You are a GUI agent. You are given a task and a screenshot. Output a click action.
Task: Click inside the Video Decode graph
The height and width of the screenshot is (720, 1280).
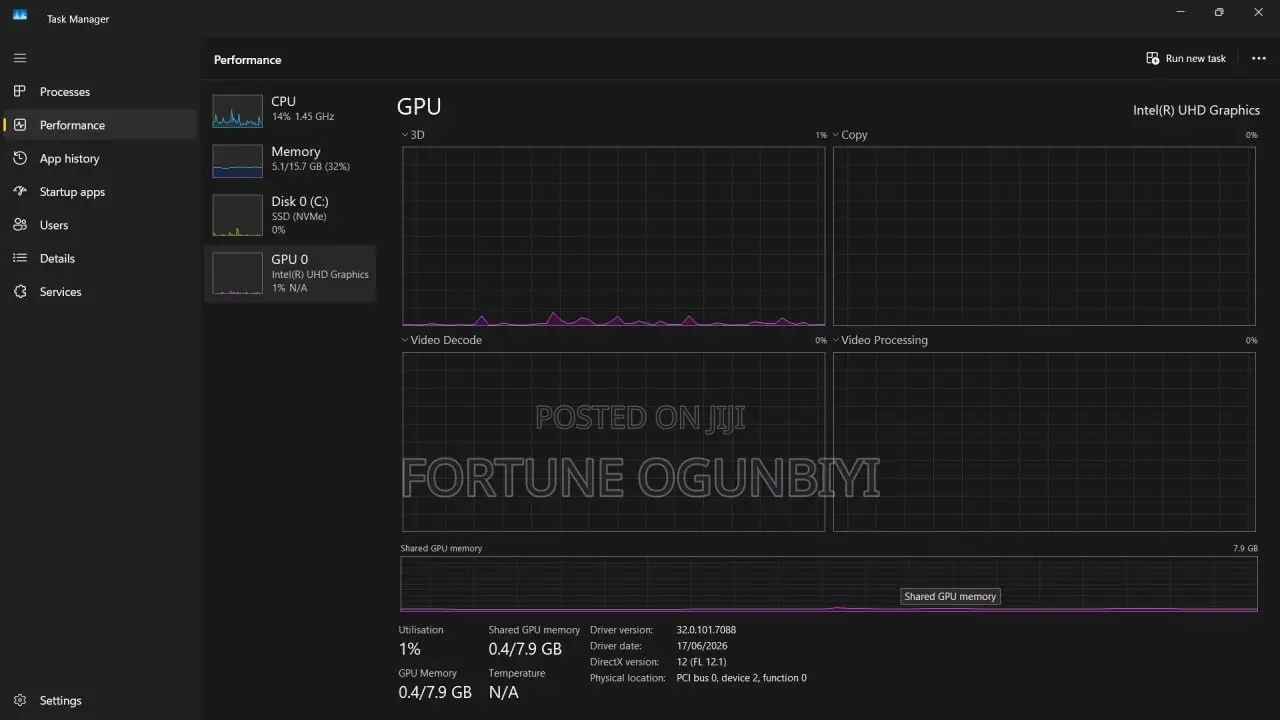pyautogui.click(x=614, y=442)
